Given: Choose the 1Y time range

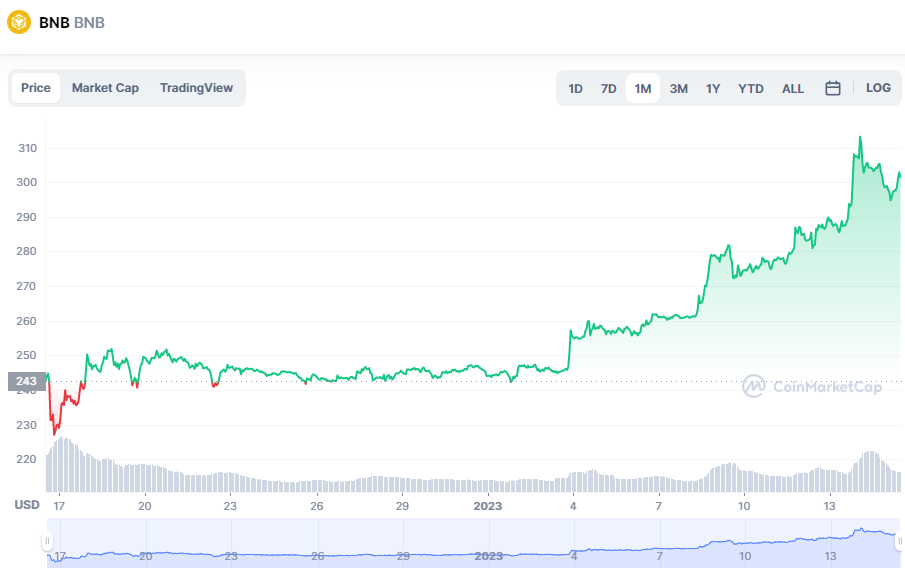Looking at the screenshot, I should [x=713, y=88].
